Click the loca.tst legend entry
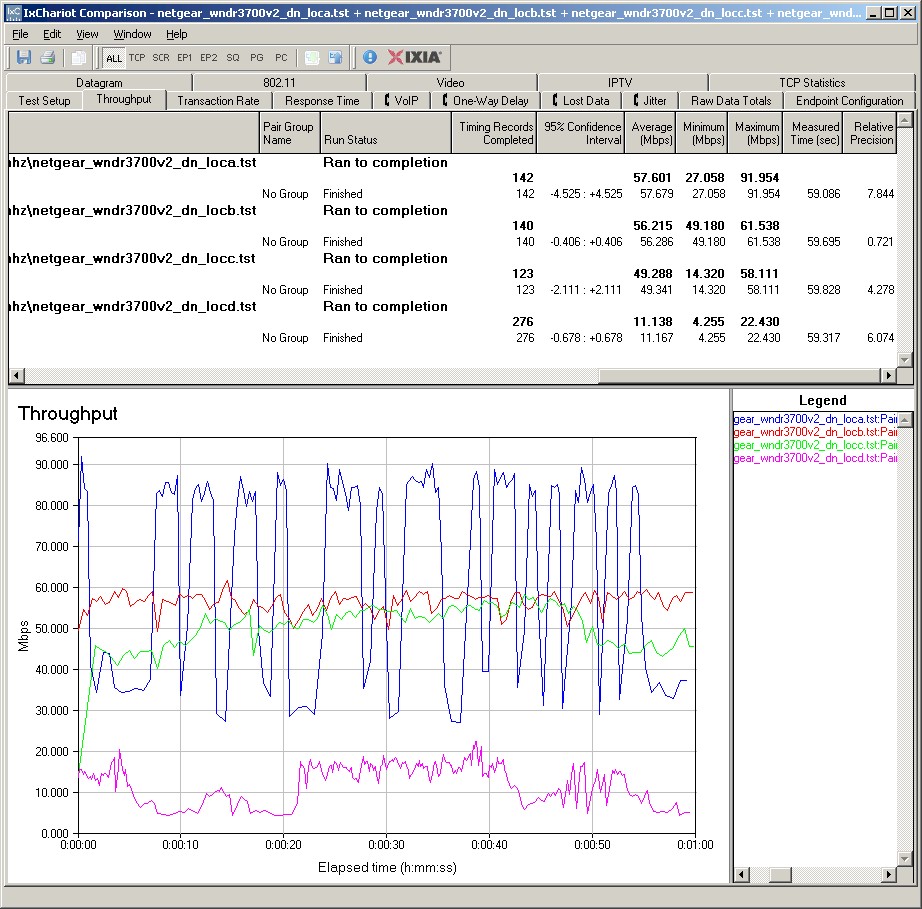 (x=815, y=419)
